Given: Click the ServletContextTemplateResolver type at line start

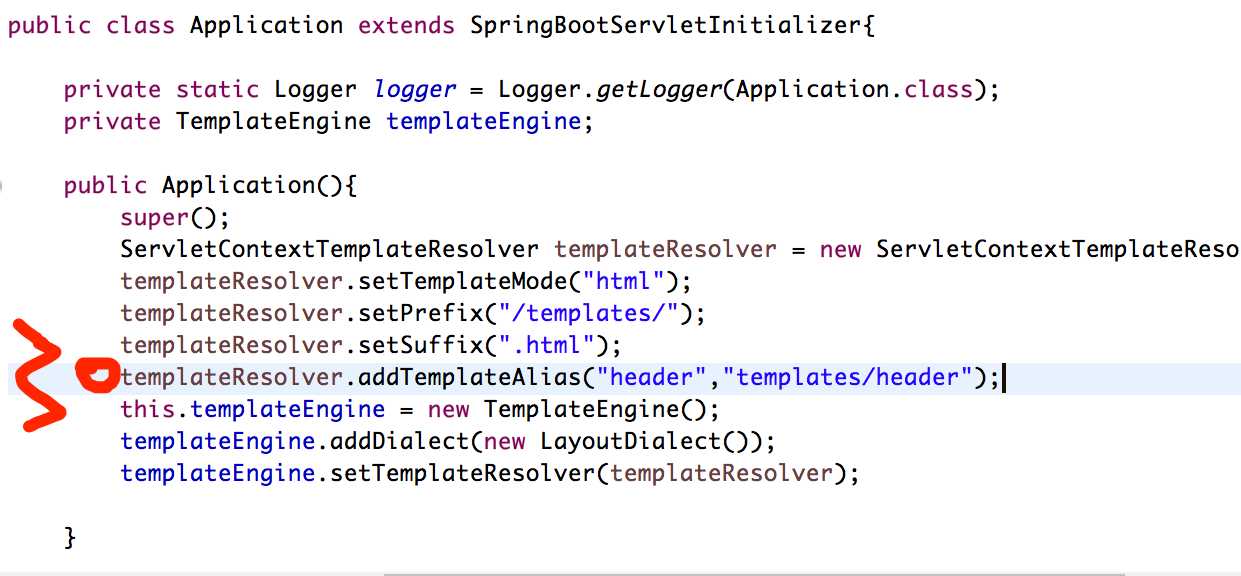Looking at the screenshot, I should coord(330,250).
